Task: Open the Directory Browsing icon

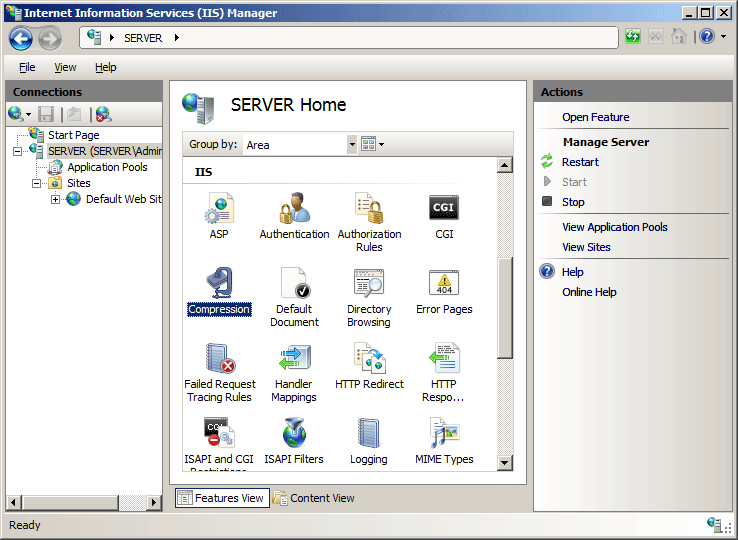Action: click(369, 285)
